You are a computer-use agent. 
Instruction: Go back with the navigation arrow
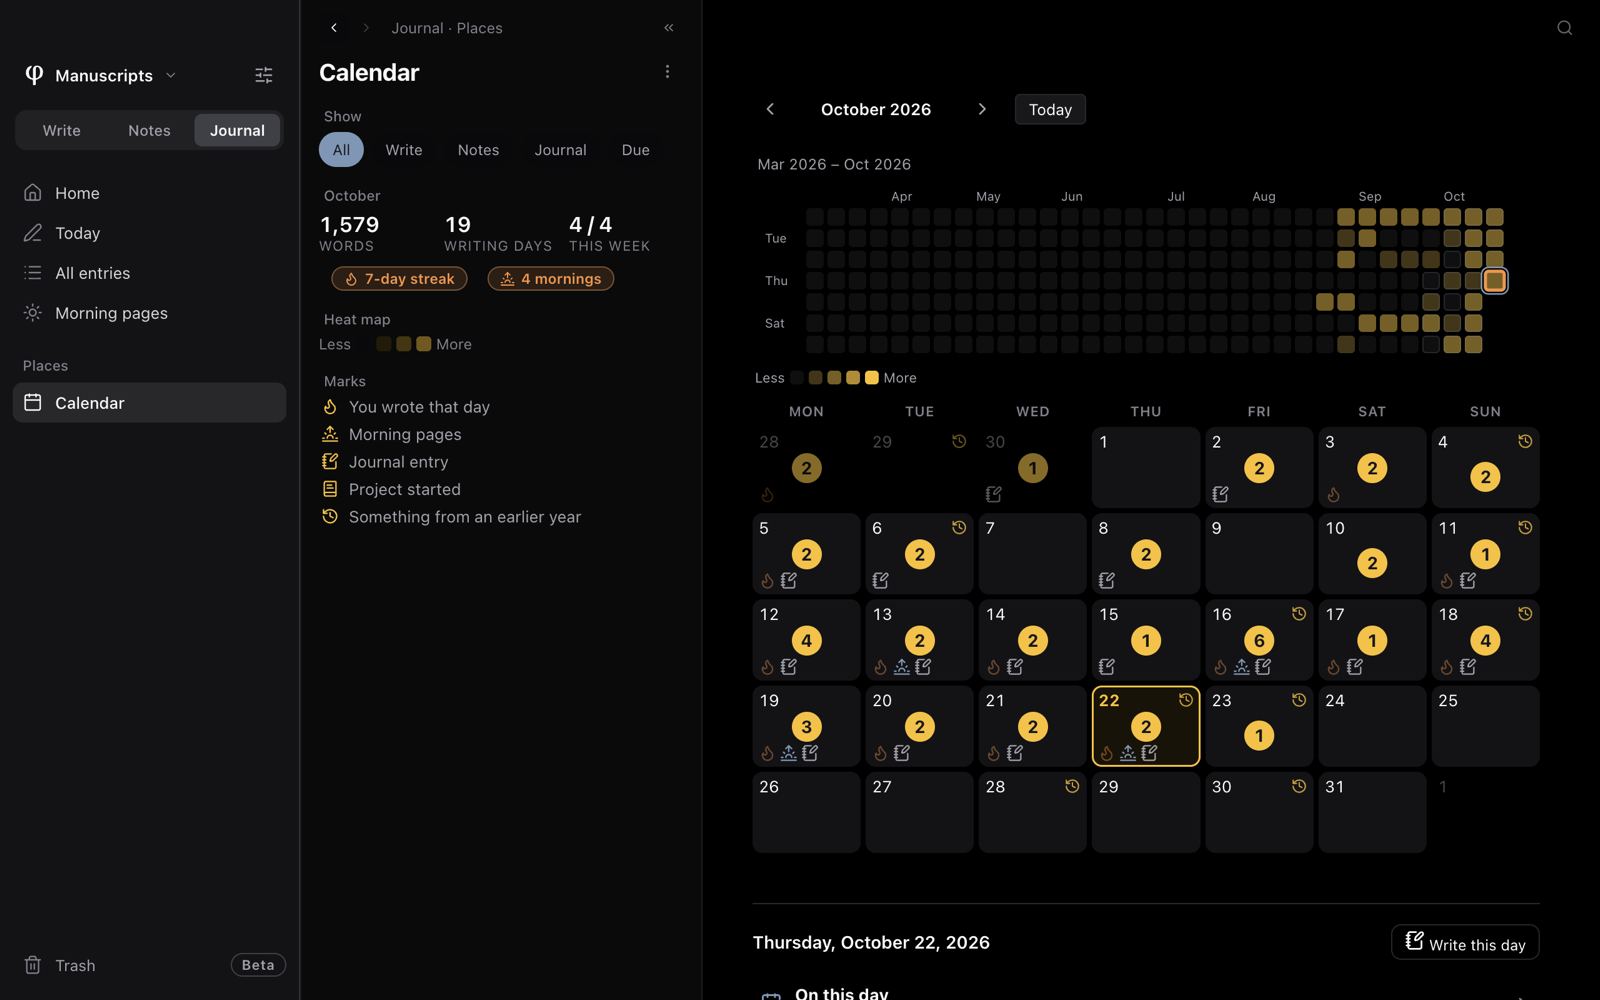click(x=334, y=28)
